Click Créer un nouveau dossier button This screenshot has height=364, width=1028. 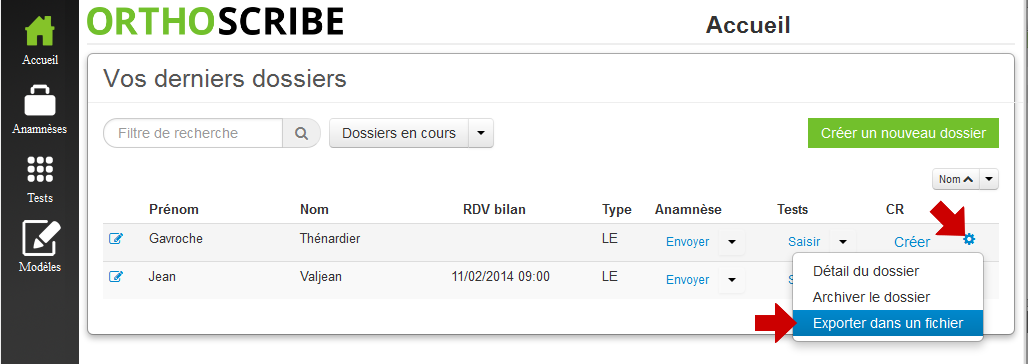[903, 133]
